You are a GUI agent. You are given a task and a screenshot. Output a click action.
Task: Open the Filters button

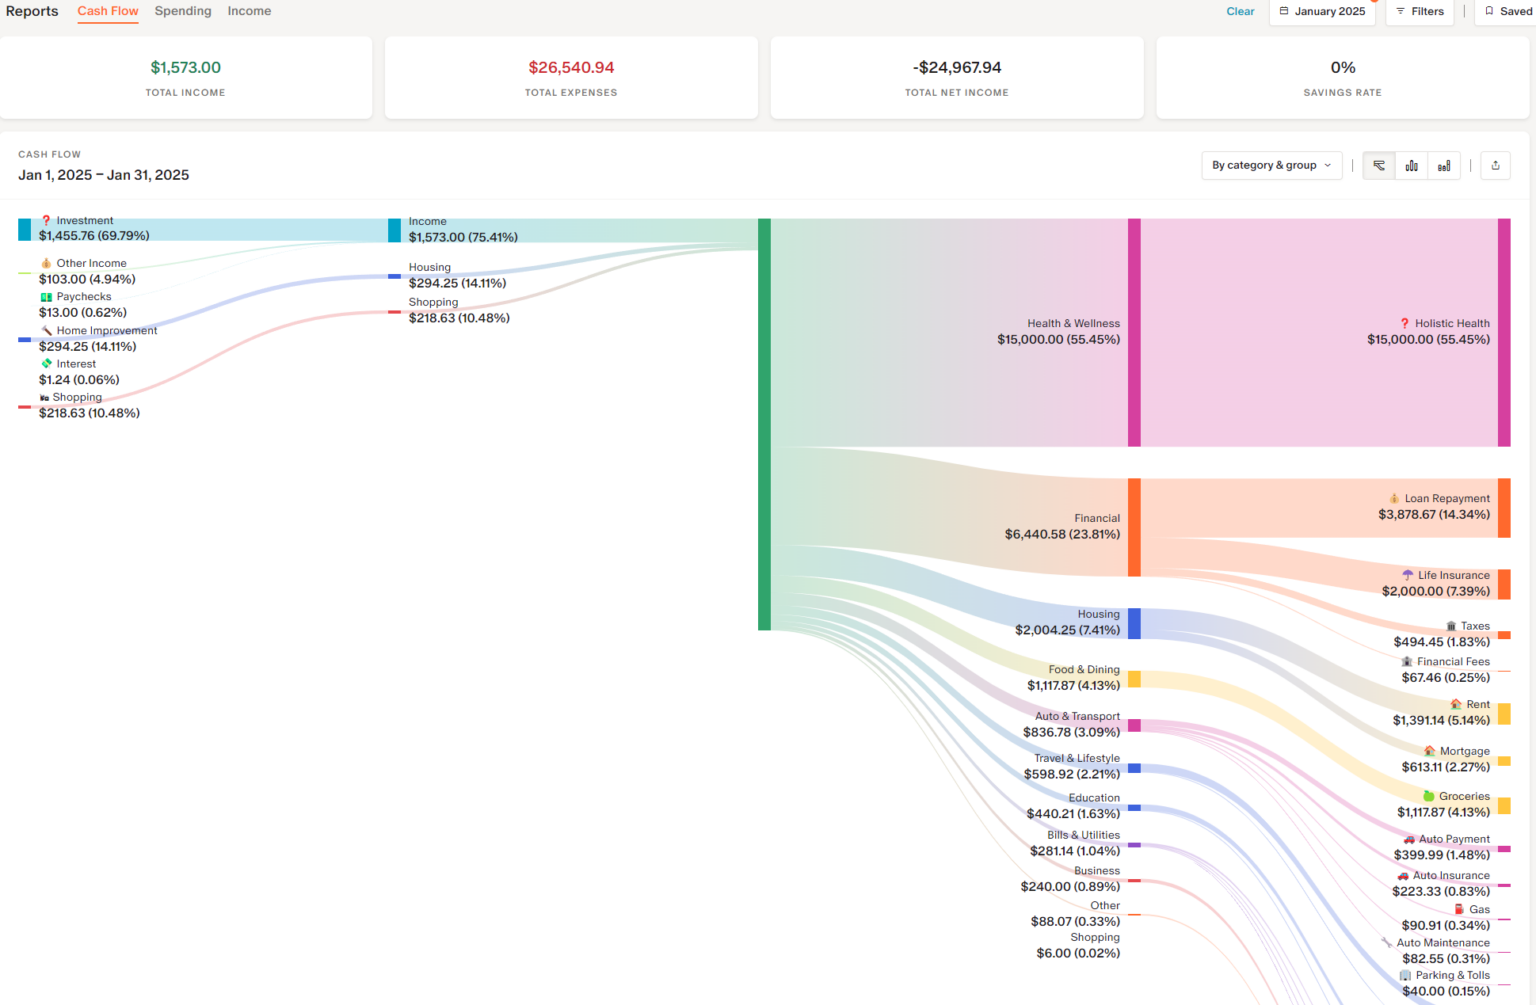[x=1420, y=12]
